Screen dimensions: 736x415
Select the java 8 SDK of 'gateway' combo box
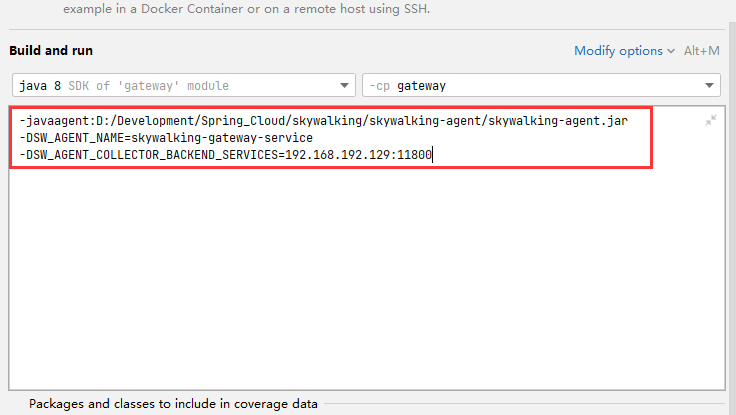coord(184,85)
